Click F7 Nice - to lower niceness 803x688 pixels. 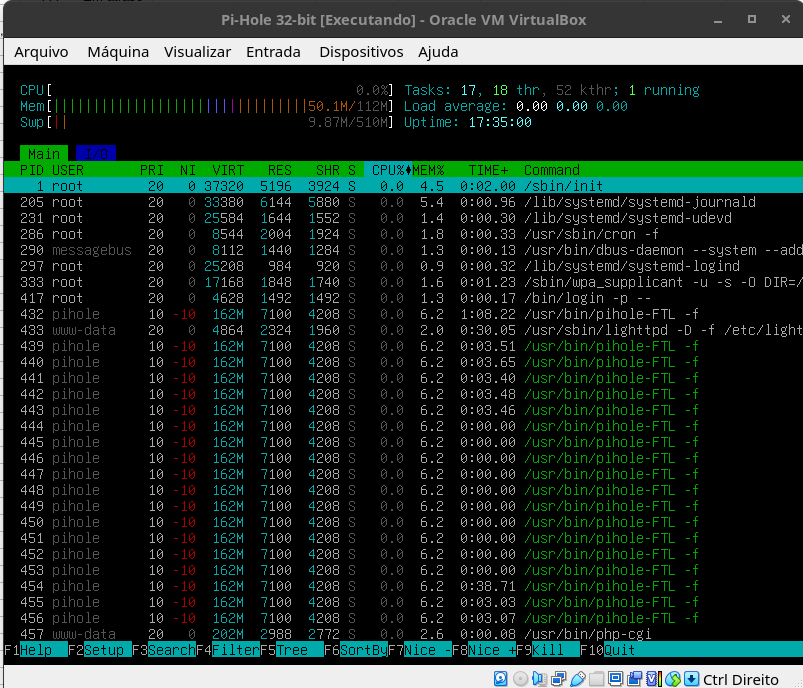coord(420,650)
